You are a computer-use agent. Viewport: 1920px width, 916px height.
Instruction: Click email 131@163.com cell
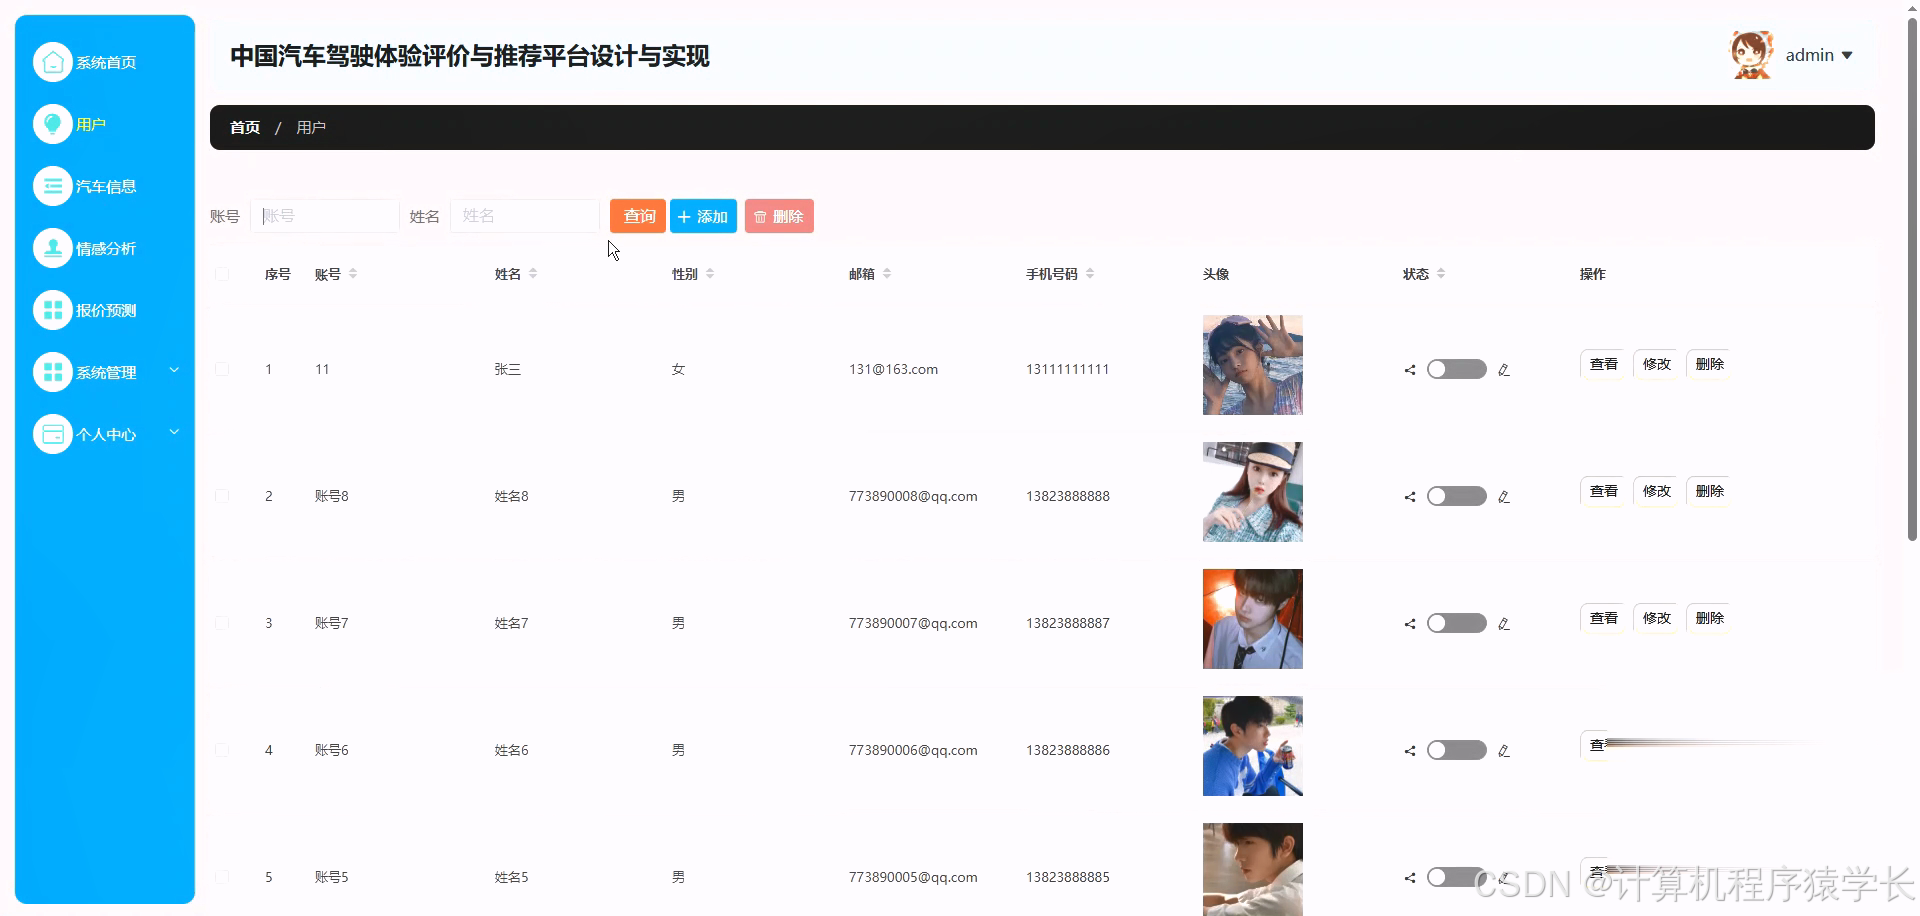click(893, 370)
